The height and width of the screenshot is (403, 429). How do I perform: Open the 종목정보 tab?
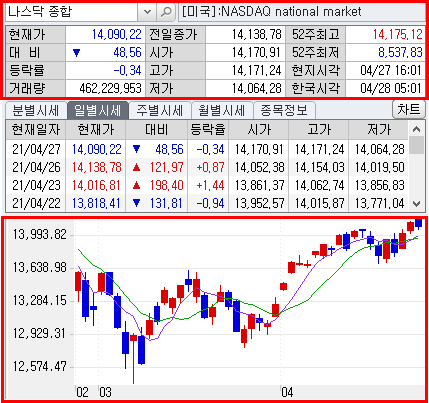pos(284,110)
